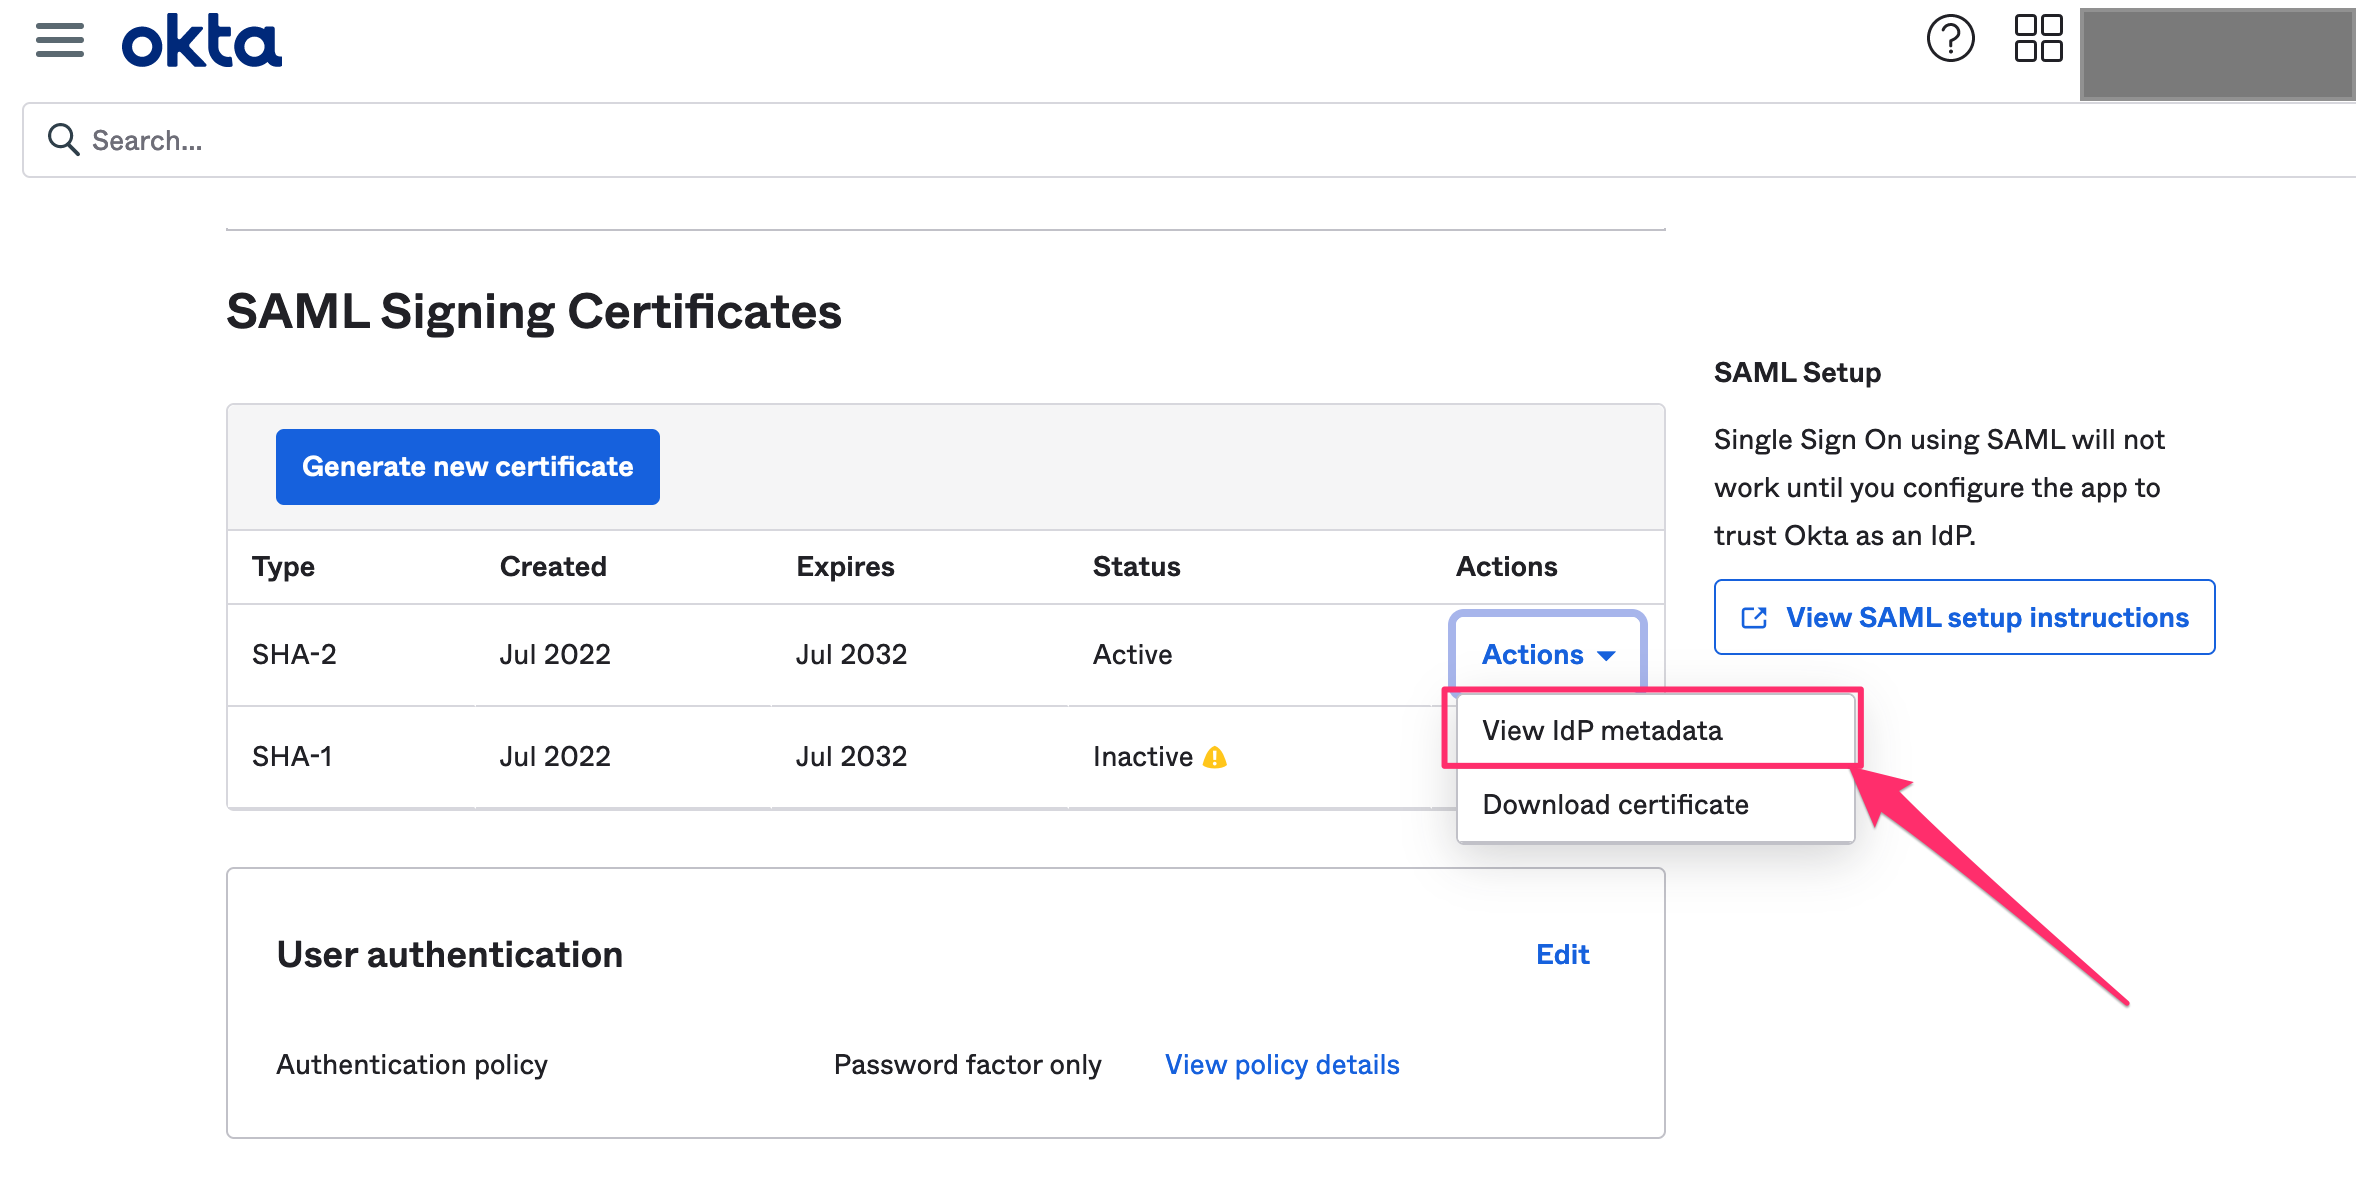Viewport: 2356px width, 1194px height.
Task: Click the gray account menu area
Action: (x=2216, y=54)
